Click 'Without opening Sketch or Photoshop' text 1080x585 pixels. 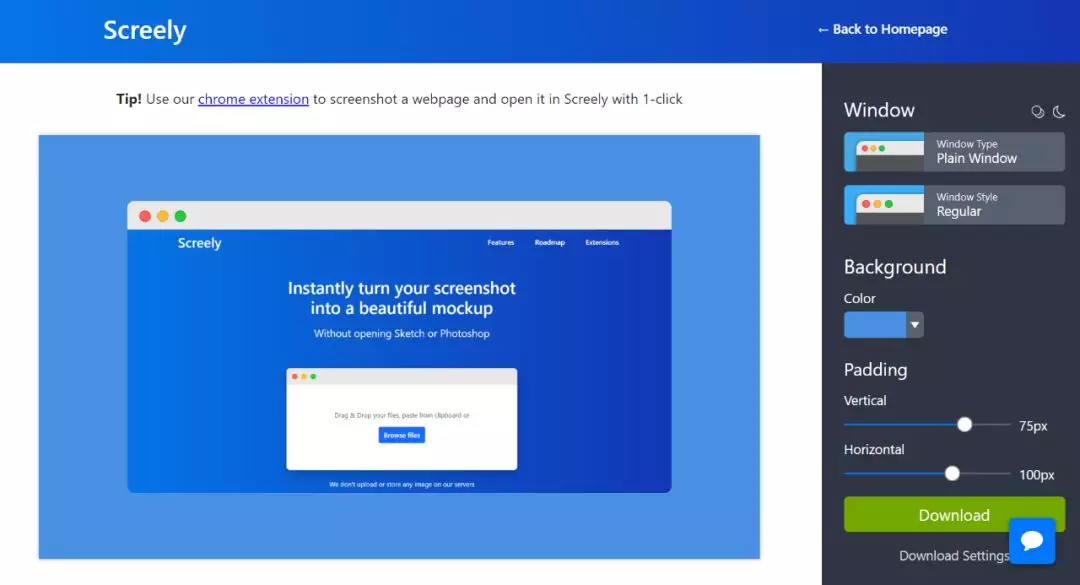tap(402, 333)
